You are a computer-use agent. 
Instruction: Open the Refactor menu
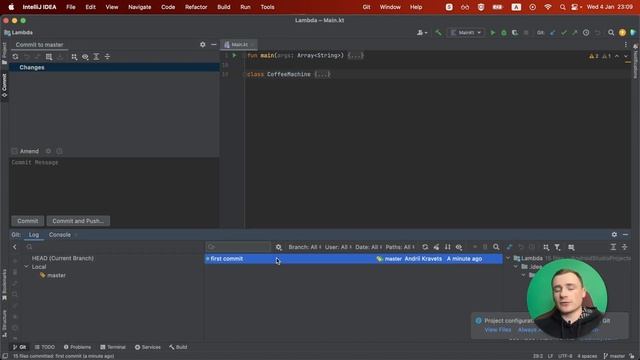tap(196, 7)
